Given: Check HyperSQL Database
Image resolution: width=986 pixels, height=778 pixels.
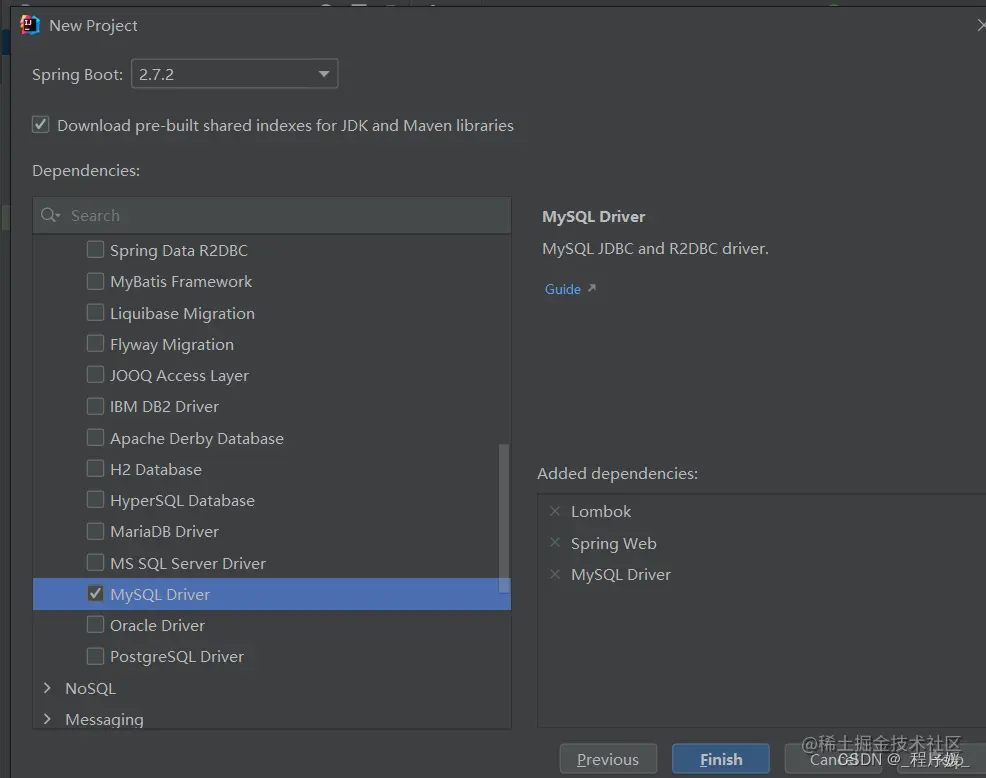Looking at the screenshot, I should (x=95, y=499).
